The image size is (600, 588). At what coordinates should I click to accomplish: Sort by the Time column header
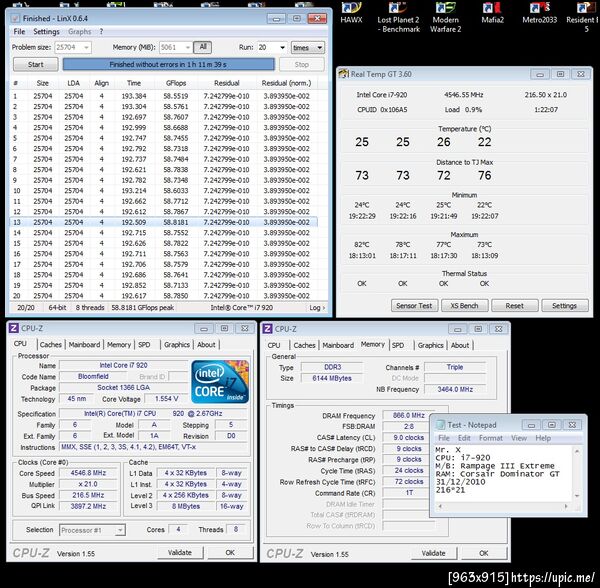(x=134, y=83)
